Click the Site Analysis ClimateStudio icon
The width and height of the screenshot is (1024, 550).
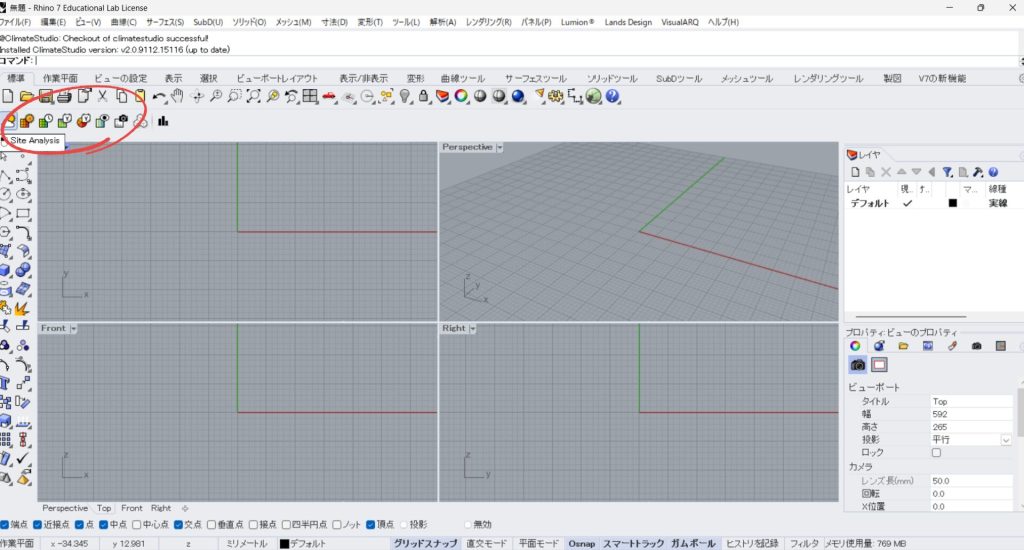point(10,121)
